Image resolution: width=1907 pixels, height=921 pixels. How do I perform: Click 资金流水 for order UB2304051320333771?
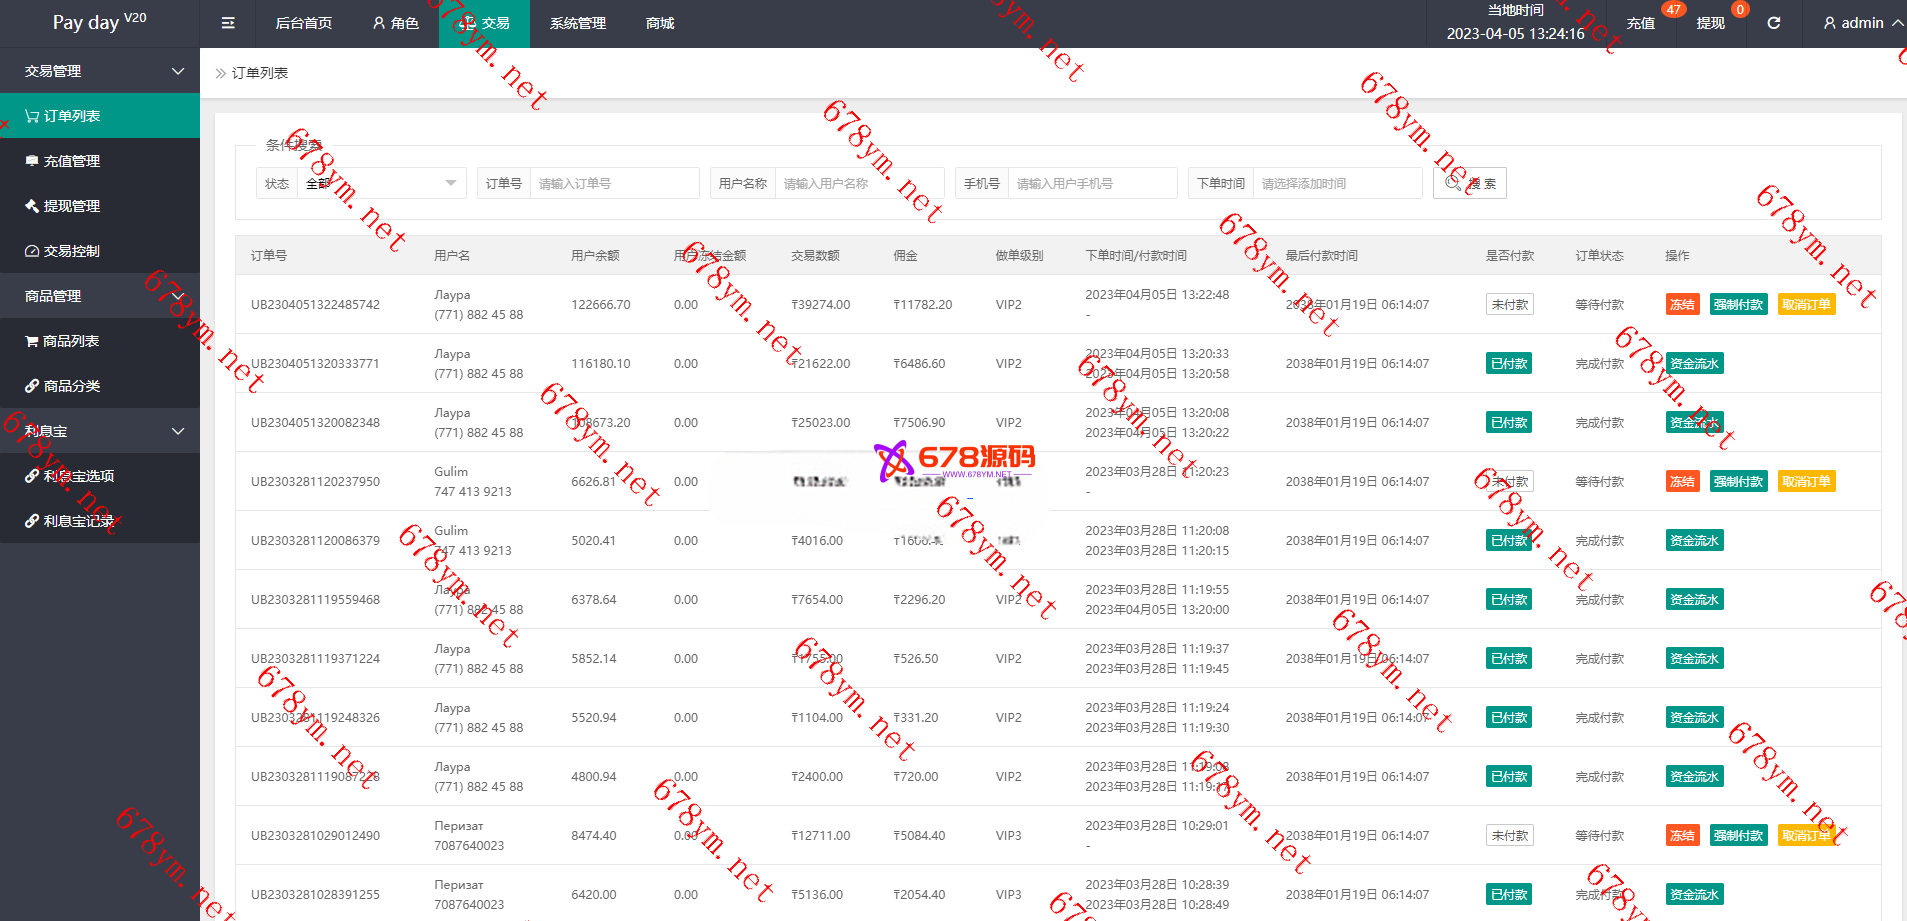pos(1694,364)
